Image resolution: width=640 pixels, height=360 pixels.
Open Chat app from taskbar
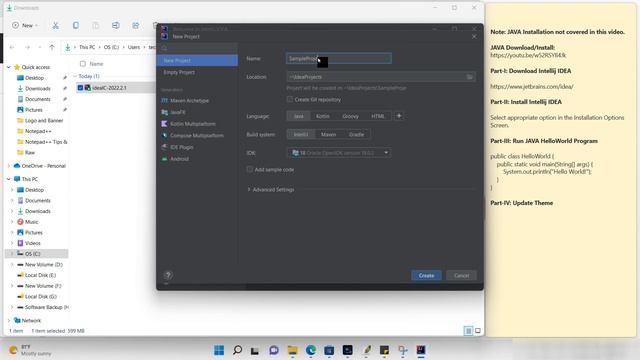pos(274,350)
